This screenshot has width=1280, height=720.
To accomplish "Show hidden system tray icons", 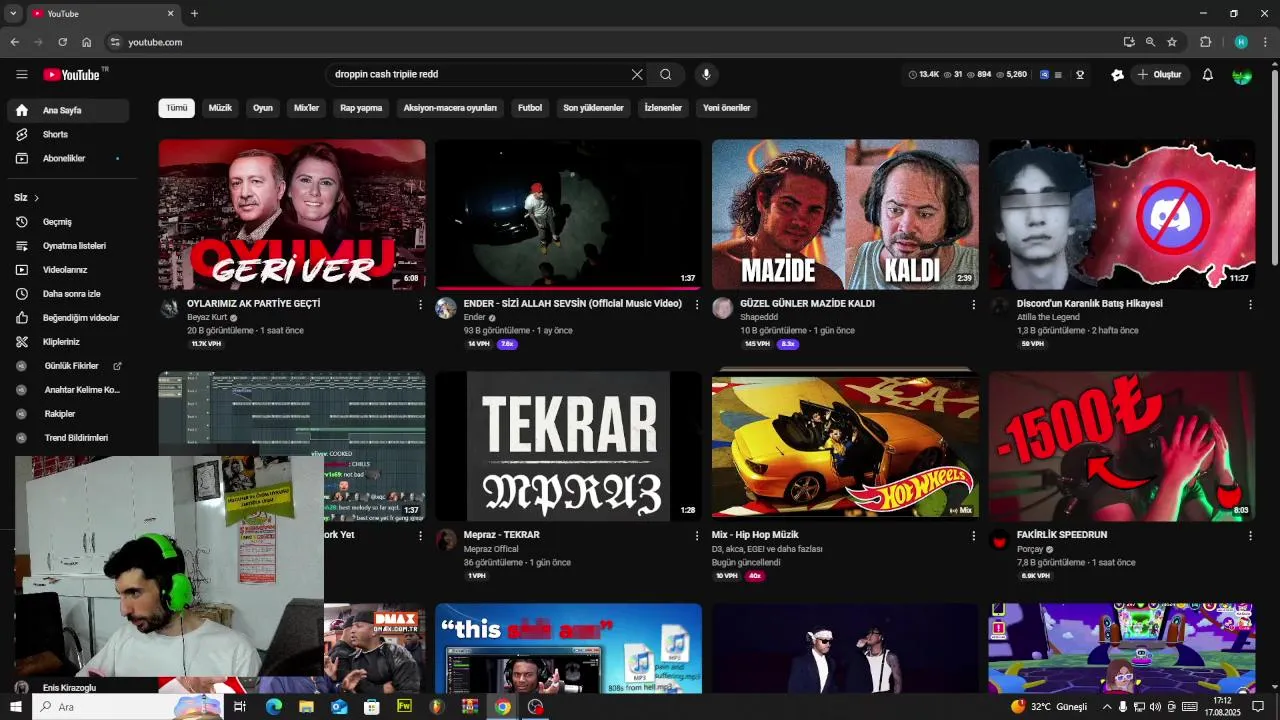I will pyautogui.click(x=1106, y=707).
